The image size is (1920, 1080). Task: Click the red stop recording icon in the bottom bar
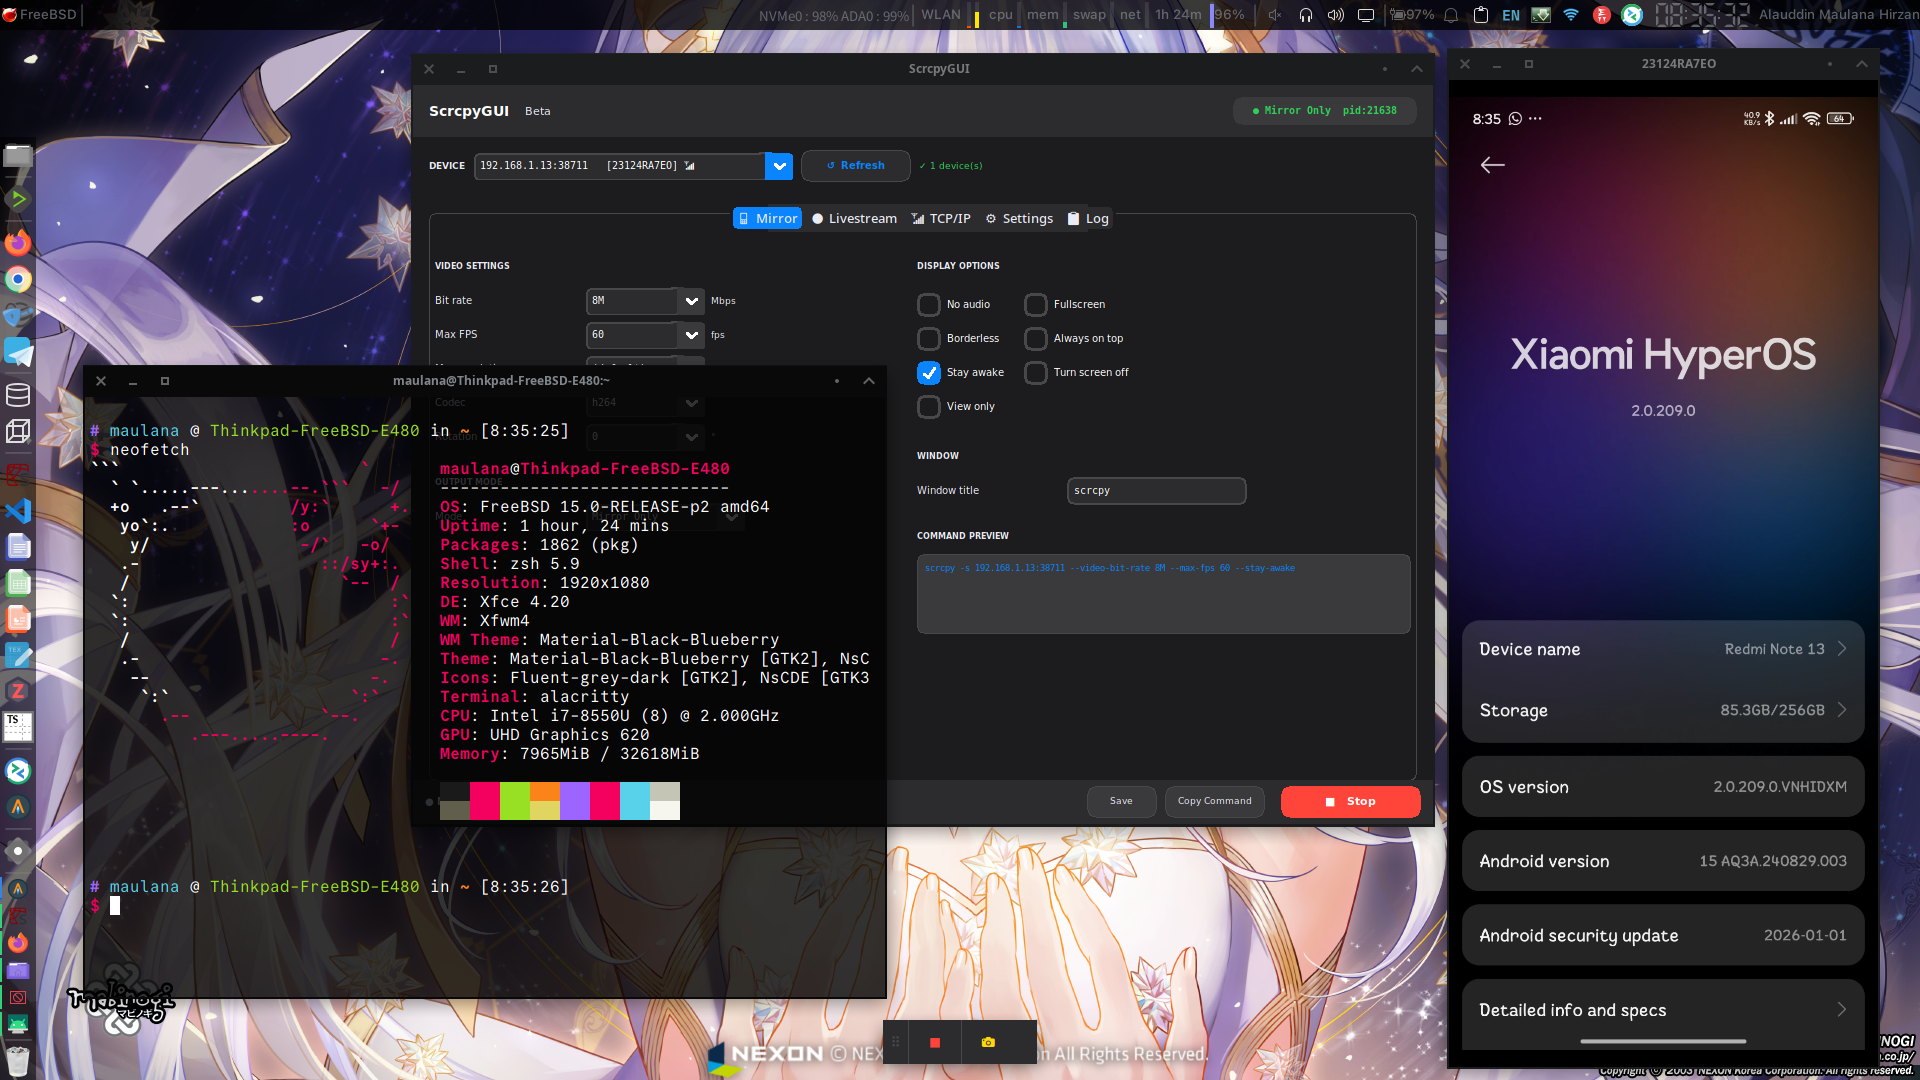[934, 1042]
